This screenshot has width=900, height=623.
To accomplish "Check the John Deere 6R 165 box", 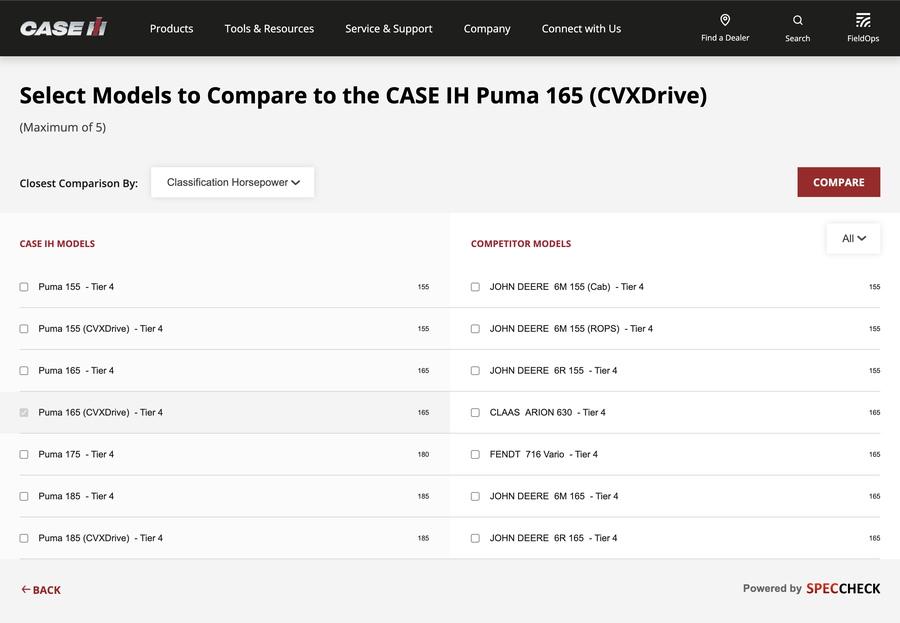I will click(475, 538).
